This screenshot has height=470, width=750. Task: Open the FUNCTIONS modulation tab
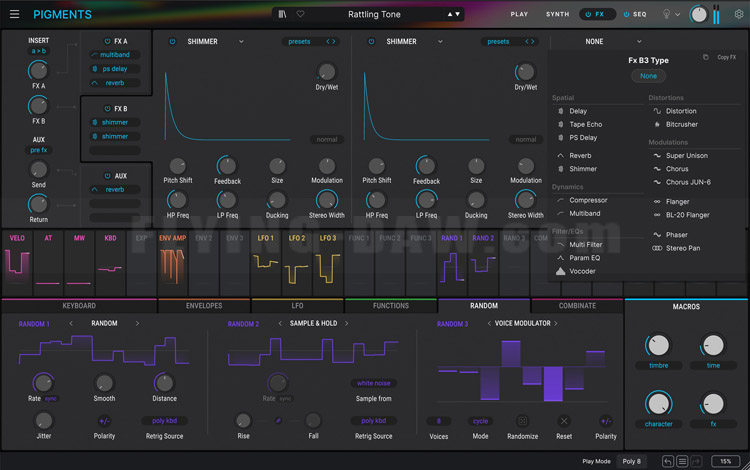(x=391, y=306)
